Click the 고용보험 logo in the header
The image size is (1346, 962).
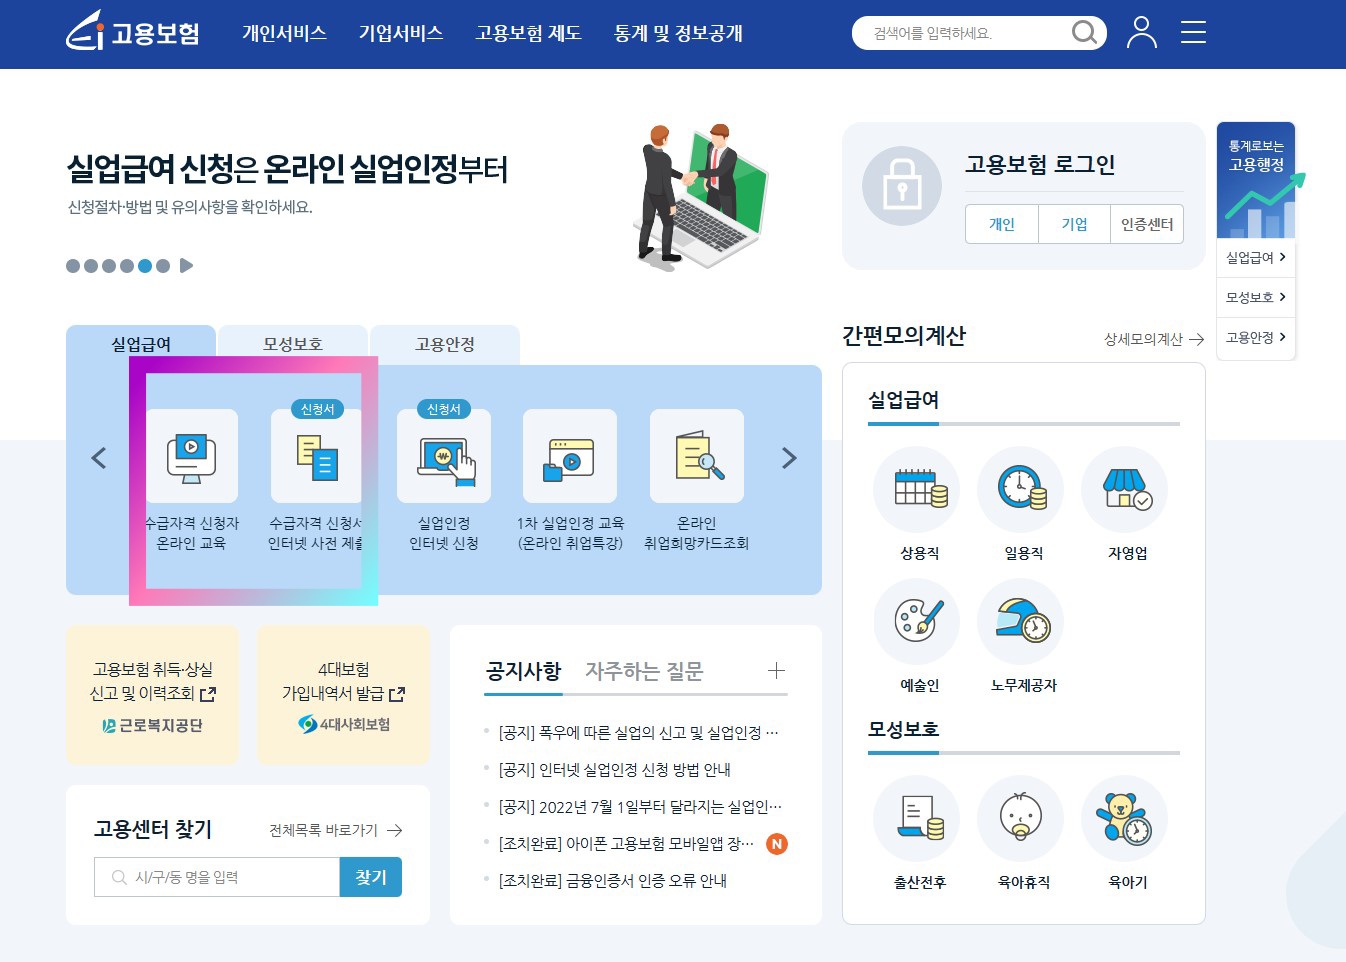pos(133,31)
